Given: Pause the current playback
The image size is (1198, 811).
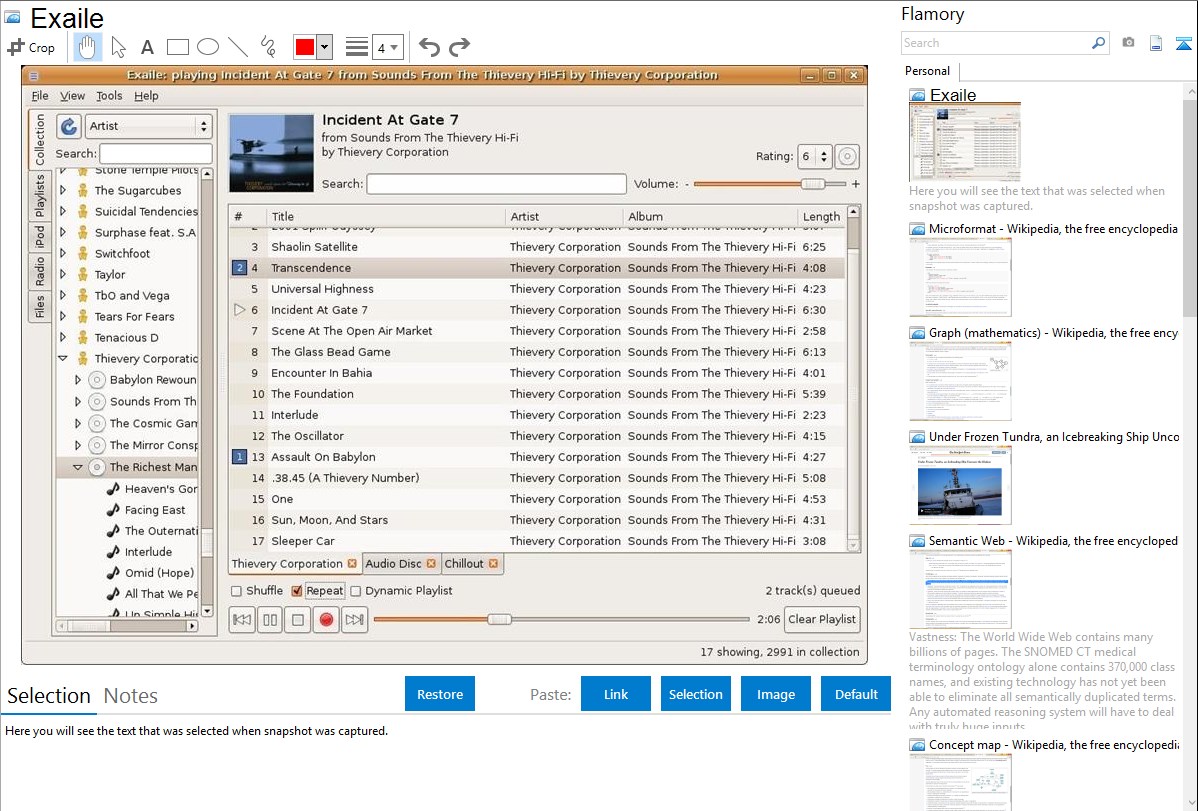Looking at the screenshot, I should [270, 619].
